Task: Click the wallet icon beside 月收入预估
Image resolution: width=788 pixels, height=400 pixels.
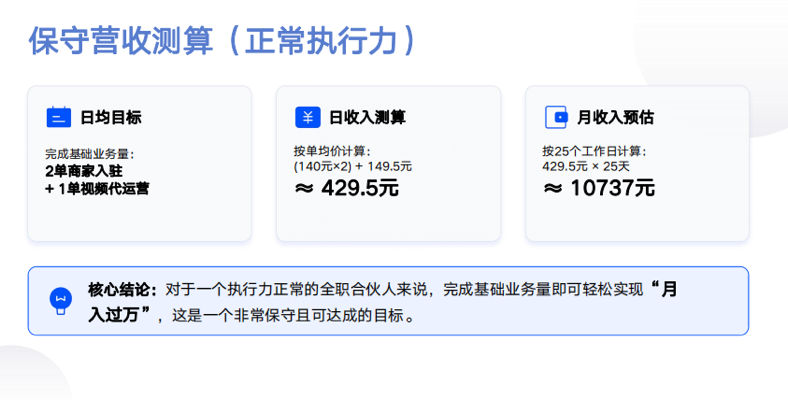Action: tap(556, 117)
